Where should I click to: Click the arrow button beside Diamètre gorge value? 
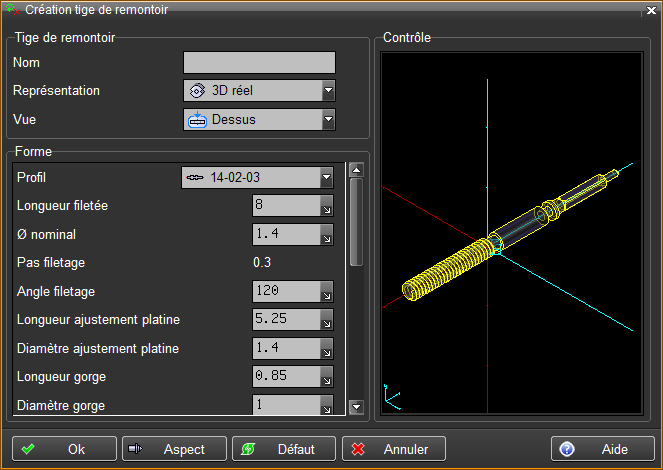[x=327, y=405]
